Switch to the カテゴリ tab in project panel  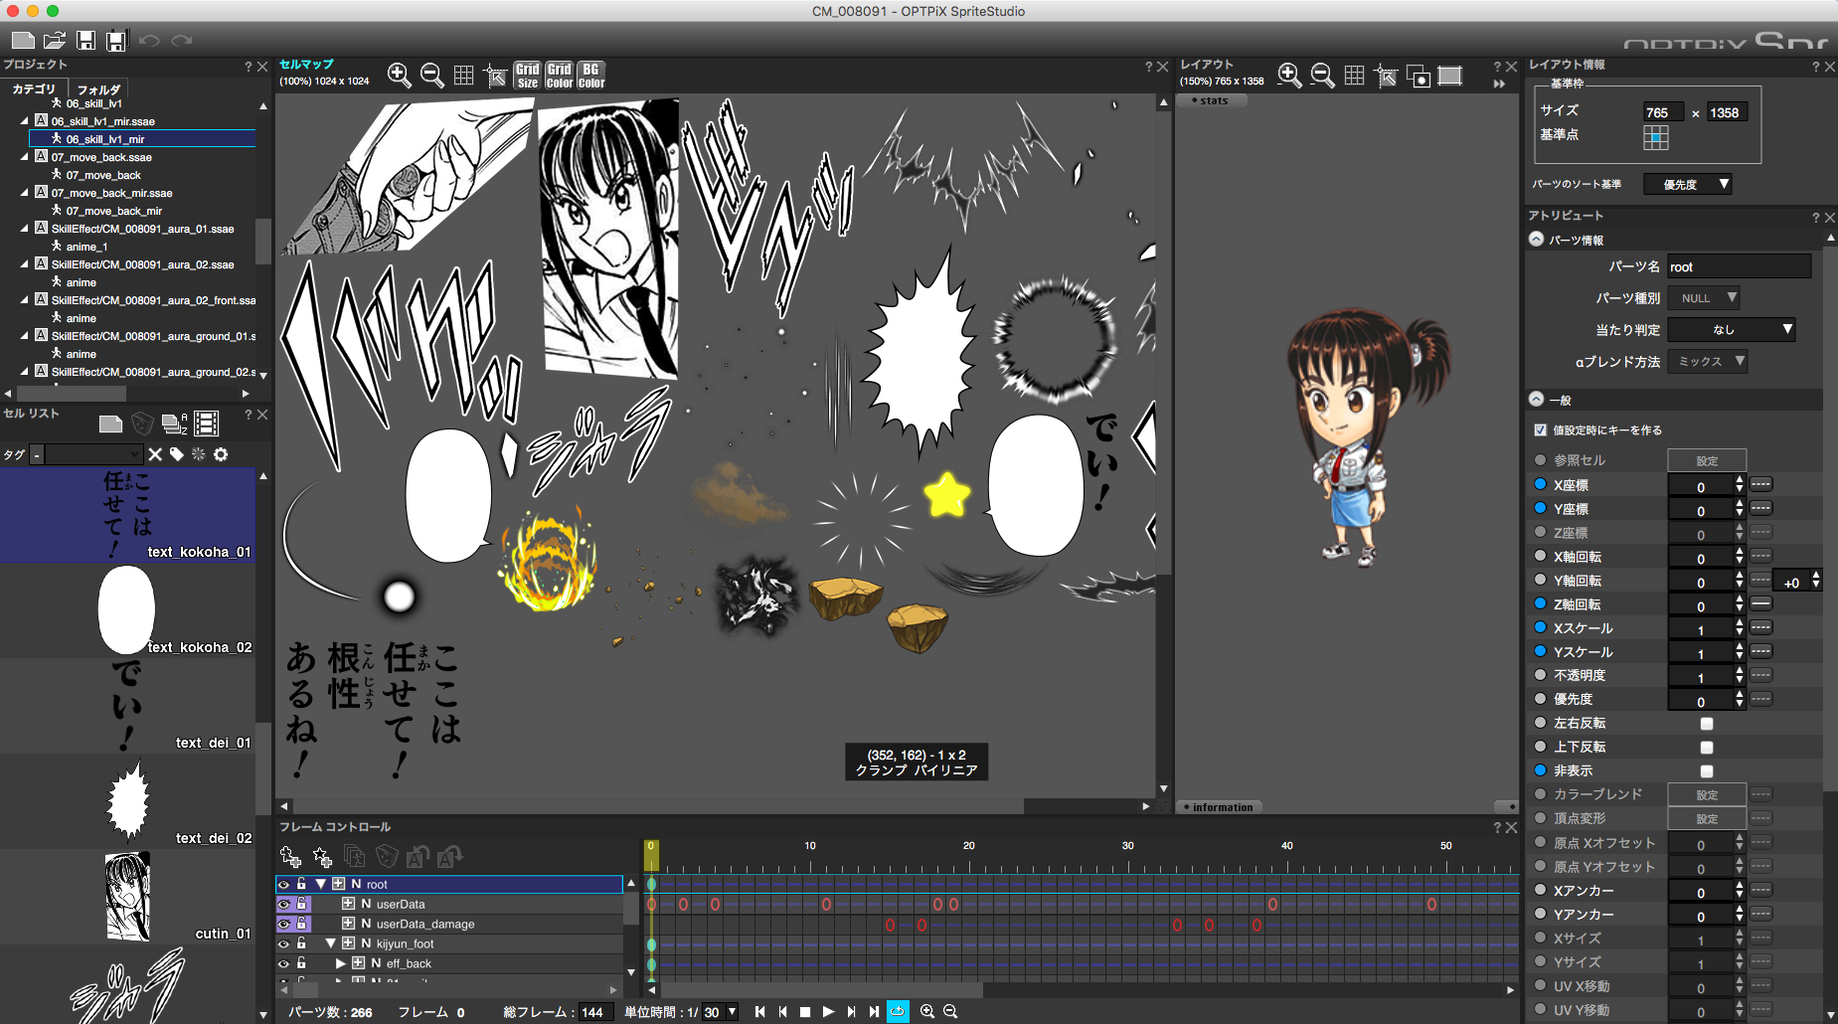(33, 89)
